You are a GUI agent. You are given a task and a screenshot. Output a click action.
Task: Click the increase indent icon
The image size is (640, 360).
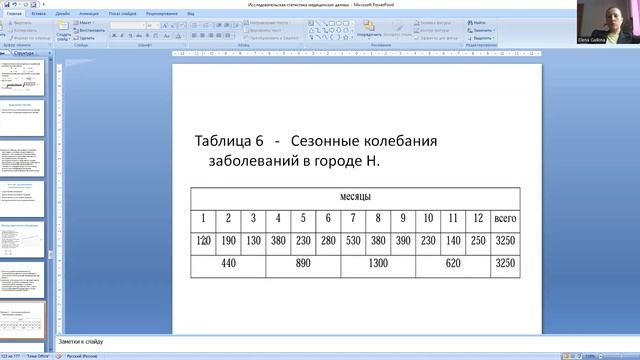click(x=227, y=25)
